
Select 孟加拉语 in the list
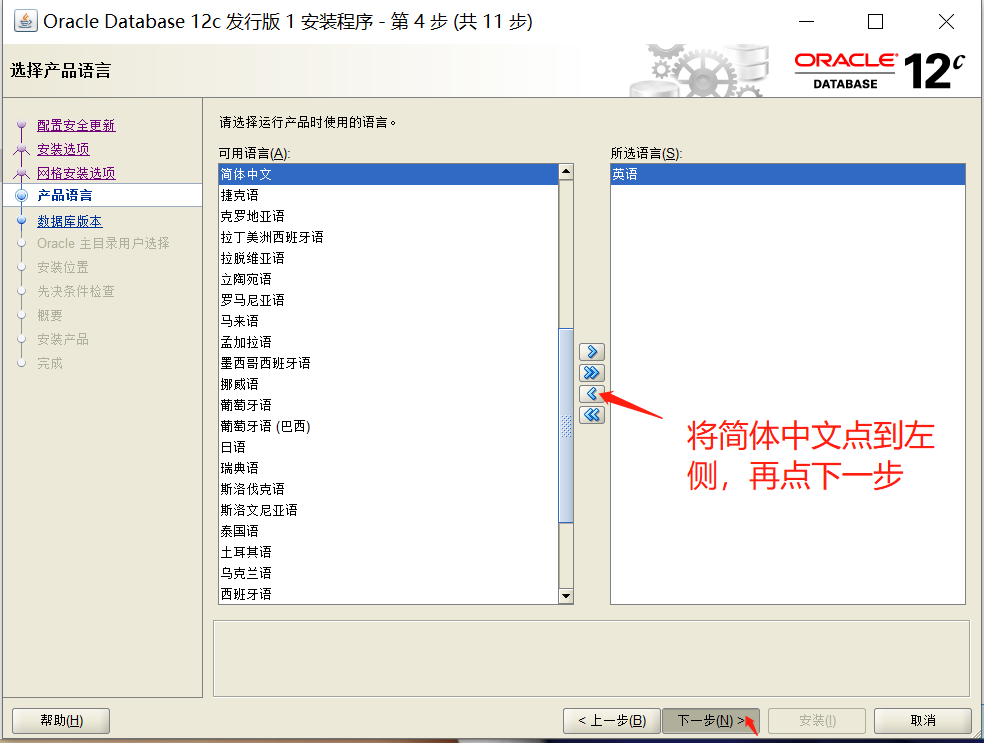(x=388, y=343)
